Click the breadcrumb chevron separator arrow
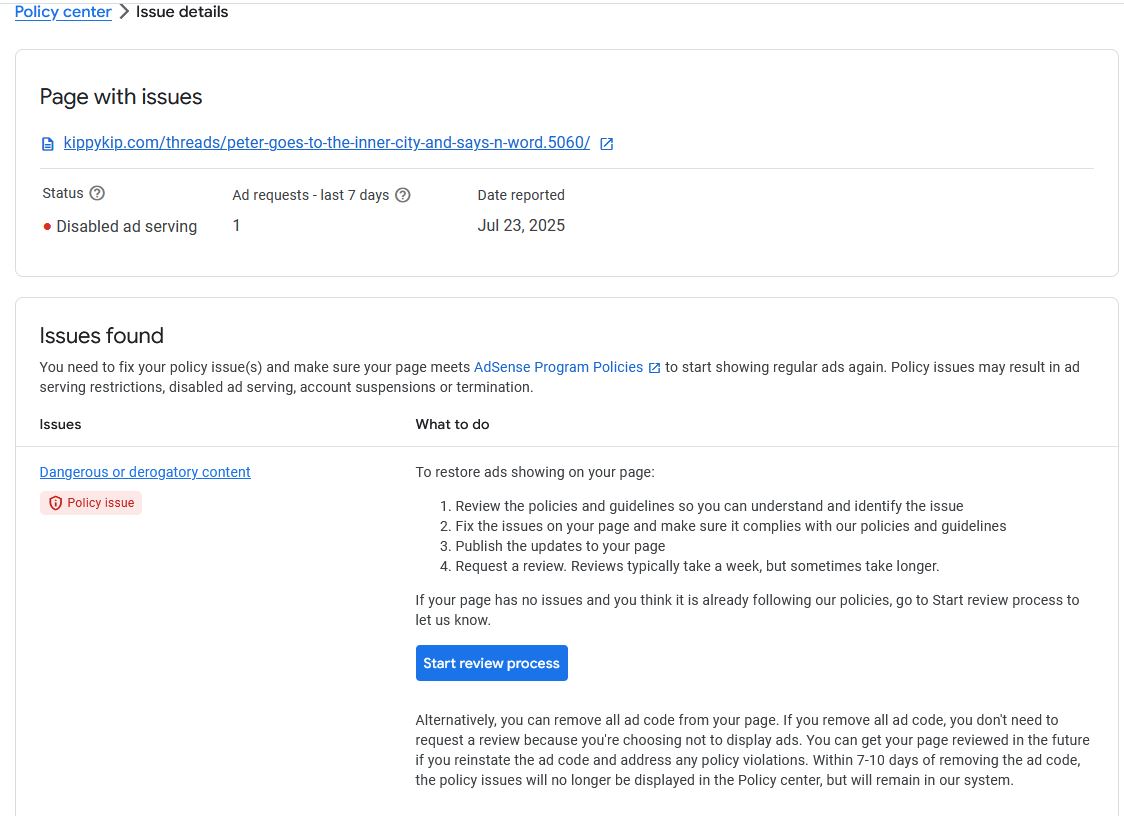Screen dimensions: 1124x816 pos(123,12)
